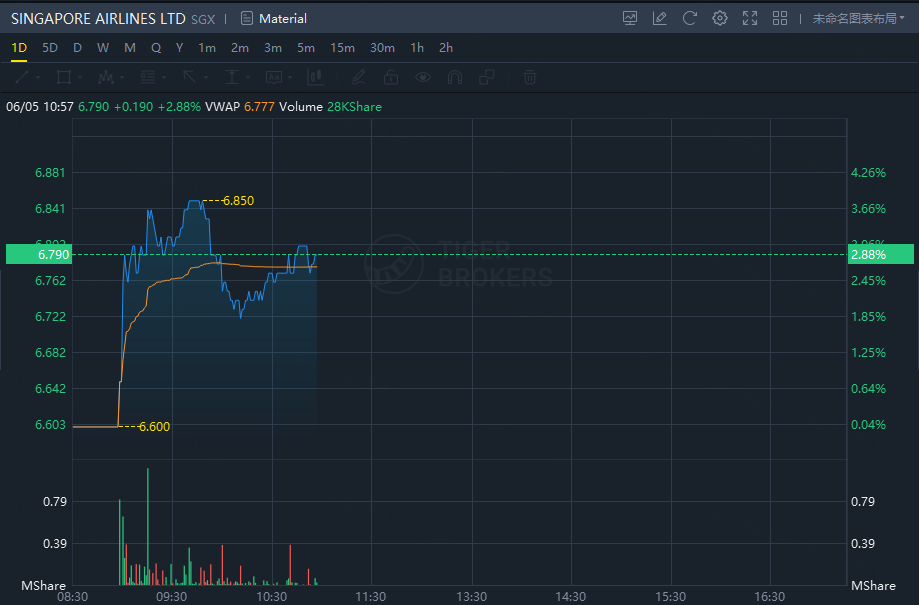
Task: Open the multi-chart grid layout icon
Action: coord(780,18)
